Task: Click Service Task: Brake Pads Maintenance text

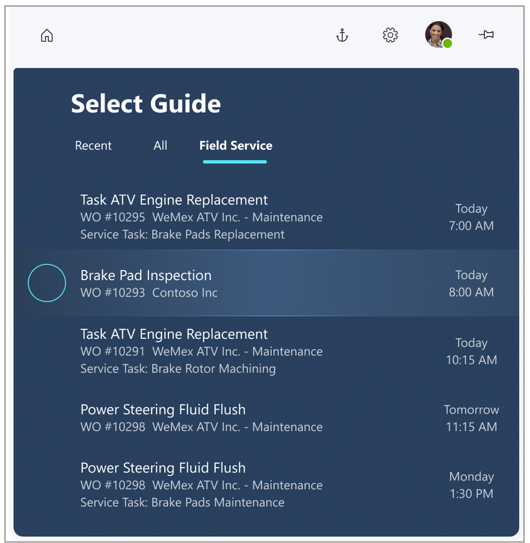Action: coord(182,502)
